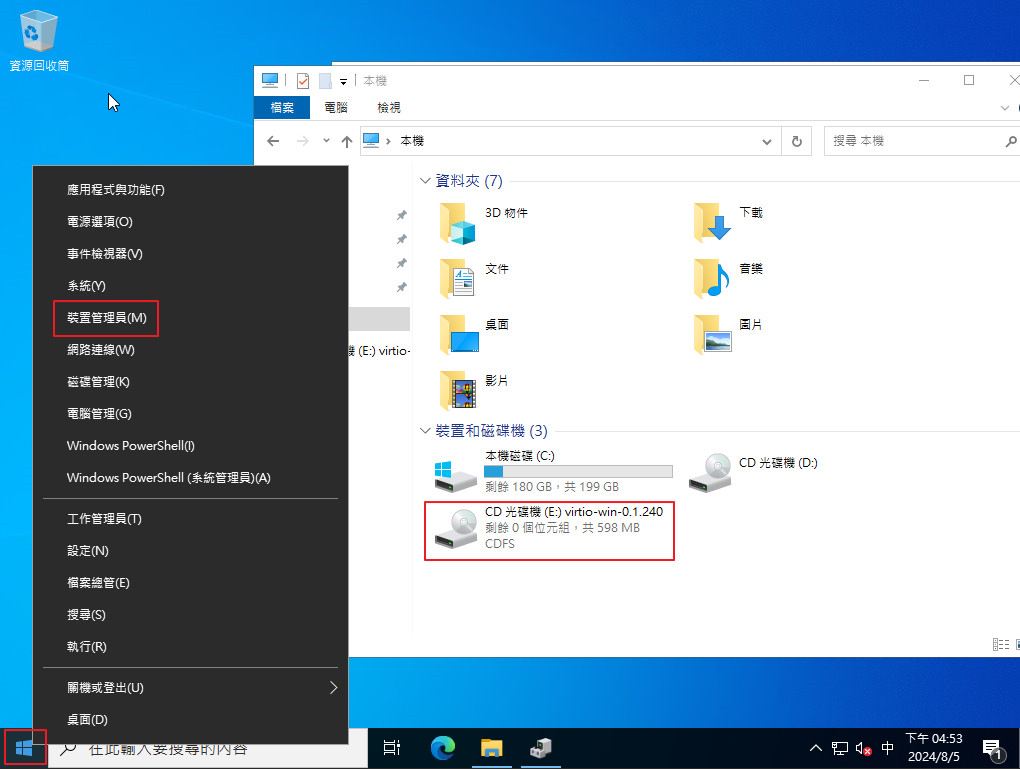Image resolution: width=1020 pixels, height=769 pixels.
Task: Open the address bar history dropdown
Action: coord(766,142)
